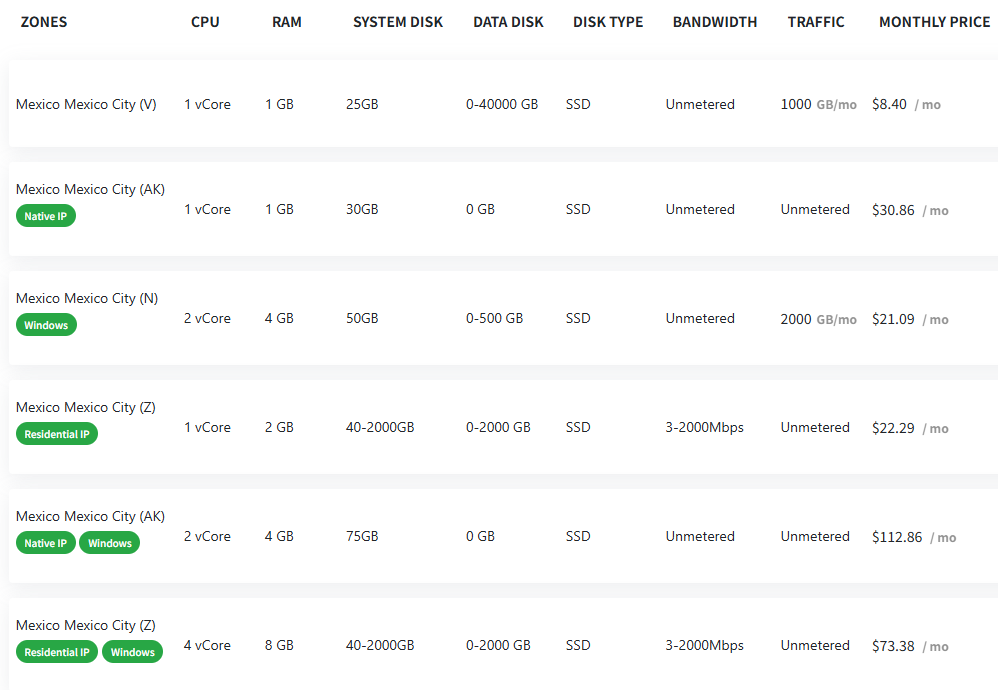Image resolution: width=998 pixels, height=690 pixels.
Task: Click the $73.38 / mo price
Action: coord(910,645)
